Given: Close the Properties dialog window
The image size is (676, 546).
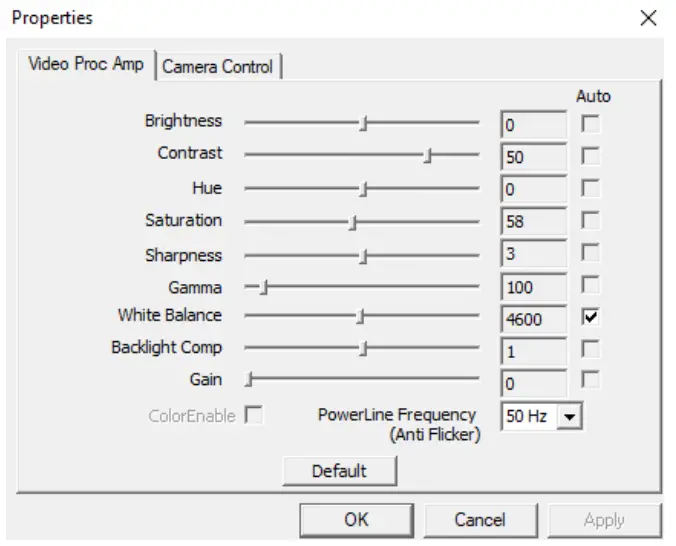Looking at the screenshot, I should pos(649,18).
